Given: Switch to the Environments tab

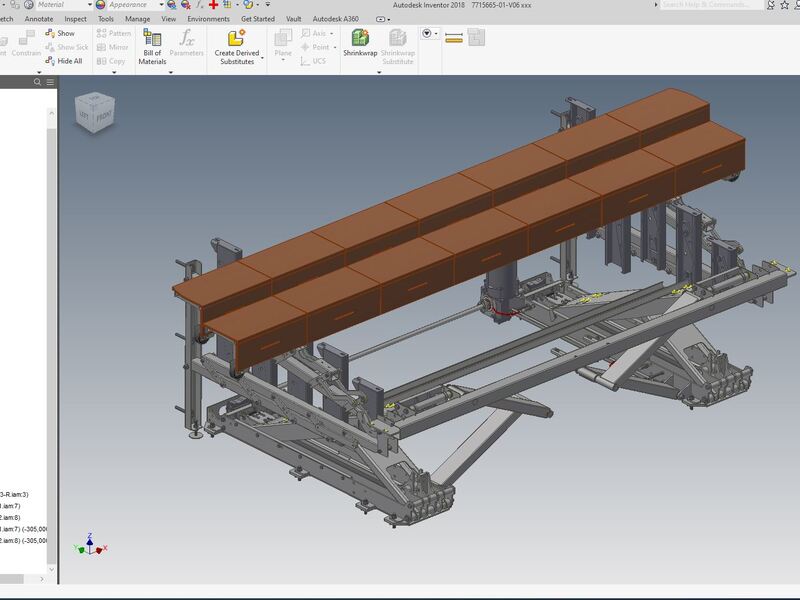Looking at the screenshot, I should [x=209, y=19].
